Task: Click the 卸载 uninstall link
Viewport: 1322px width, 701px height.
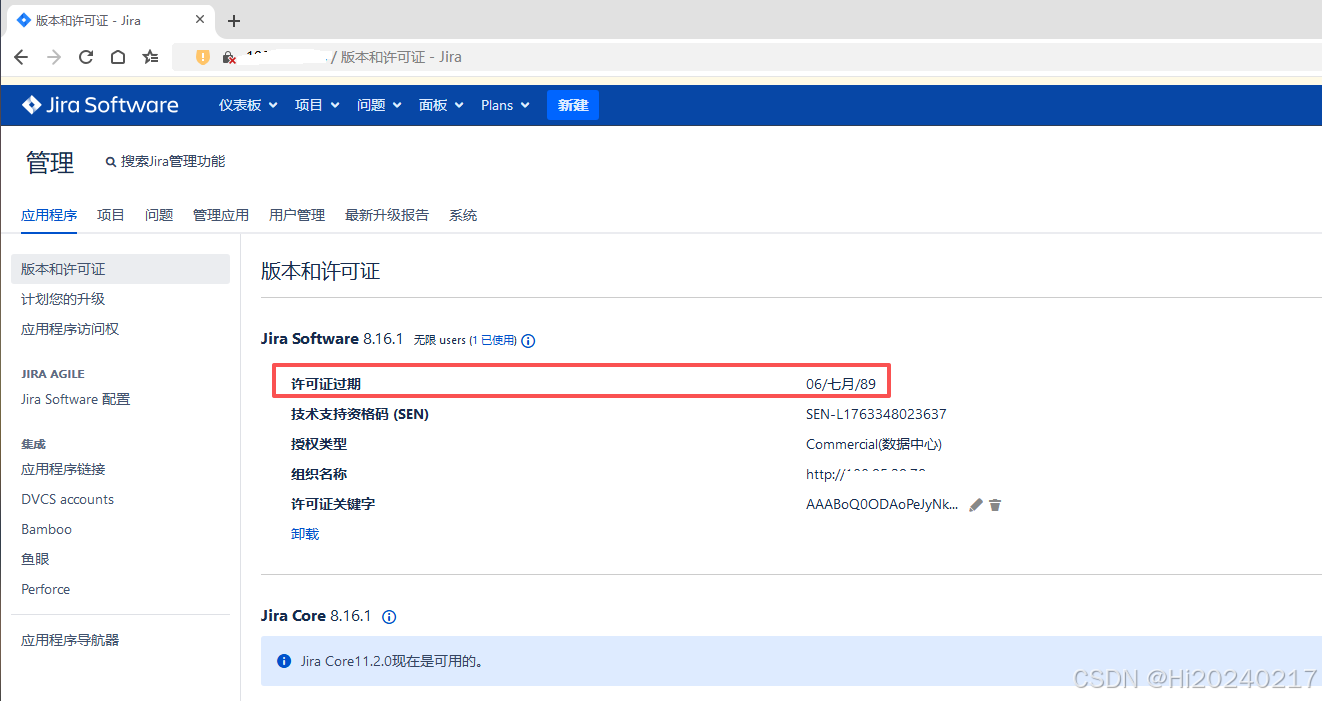Action: point(305,534)
